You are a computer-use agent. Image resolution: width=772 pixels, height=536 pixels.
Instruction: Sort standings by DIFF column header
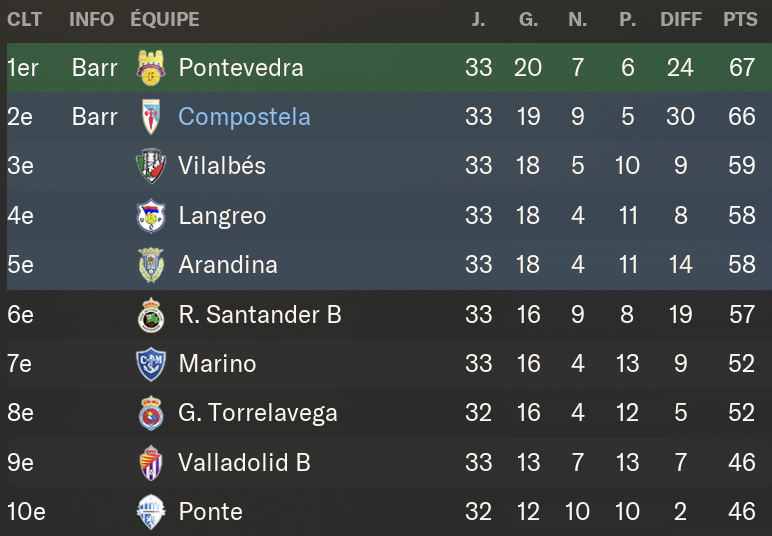pyautogui.click(x=681, y=20)
